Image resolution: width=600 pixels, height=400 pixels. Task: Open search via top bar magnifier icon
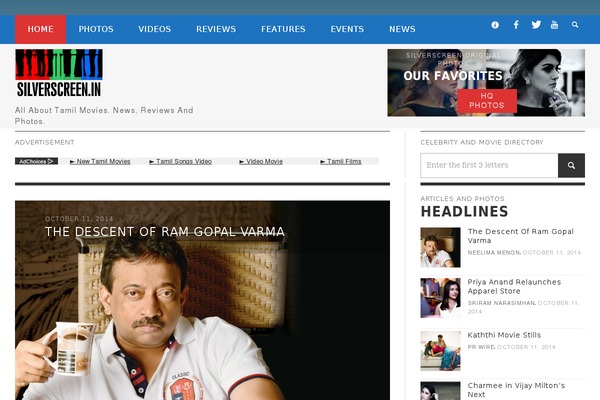coord(575,24)
